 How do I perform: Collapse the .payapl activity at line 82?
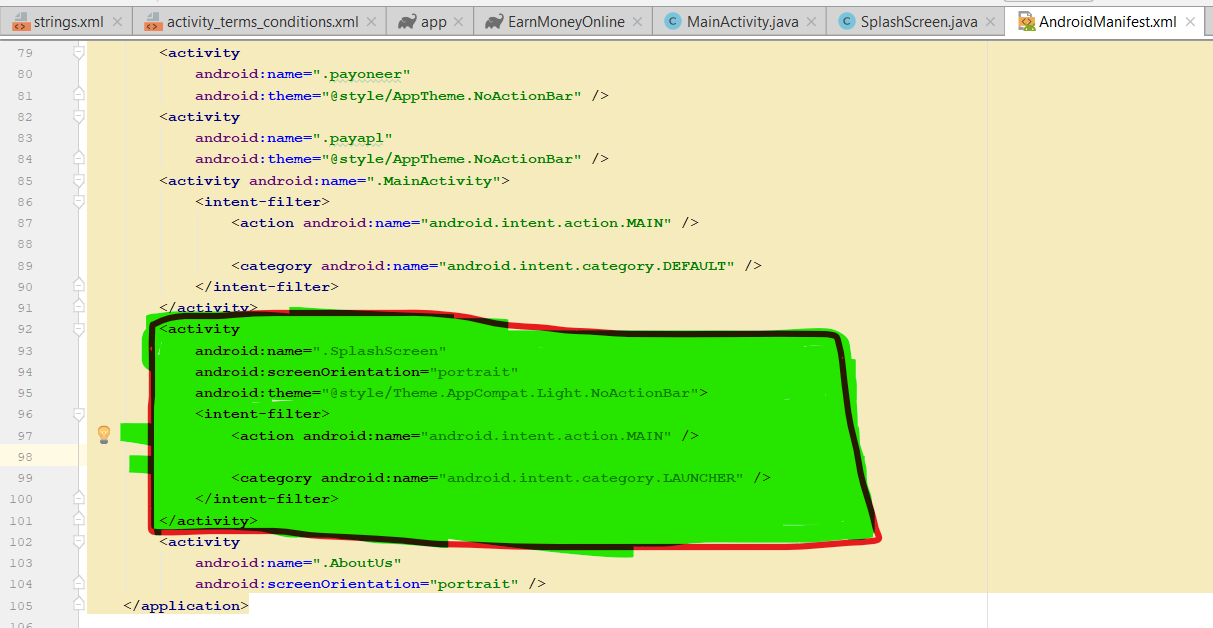tap(79, 117)
